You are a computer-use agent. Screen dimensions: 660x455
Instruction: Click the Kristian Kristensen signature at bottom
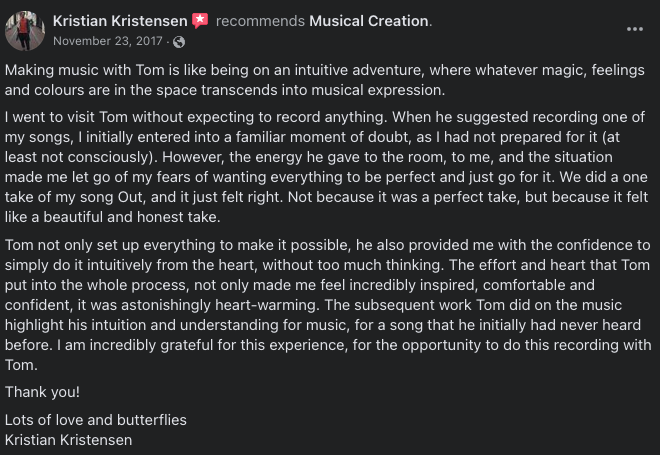pos(68,440)
